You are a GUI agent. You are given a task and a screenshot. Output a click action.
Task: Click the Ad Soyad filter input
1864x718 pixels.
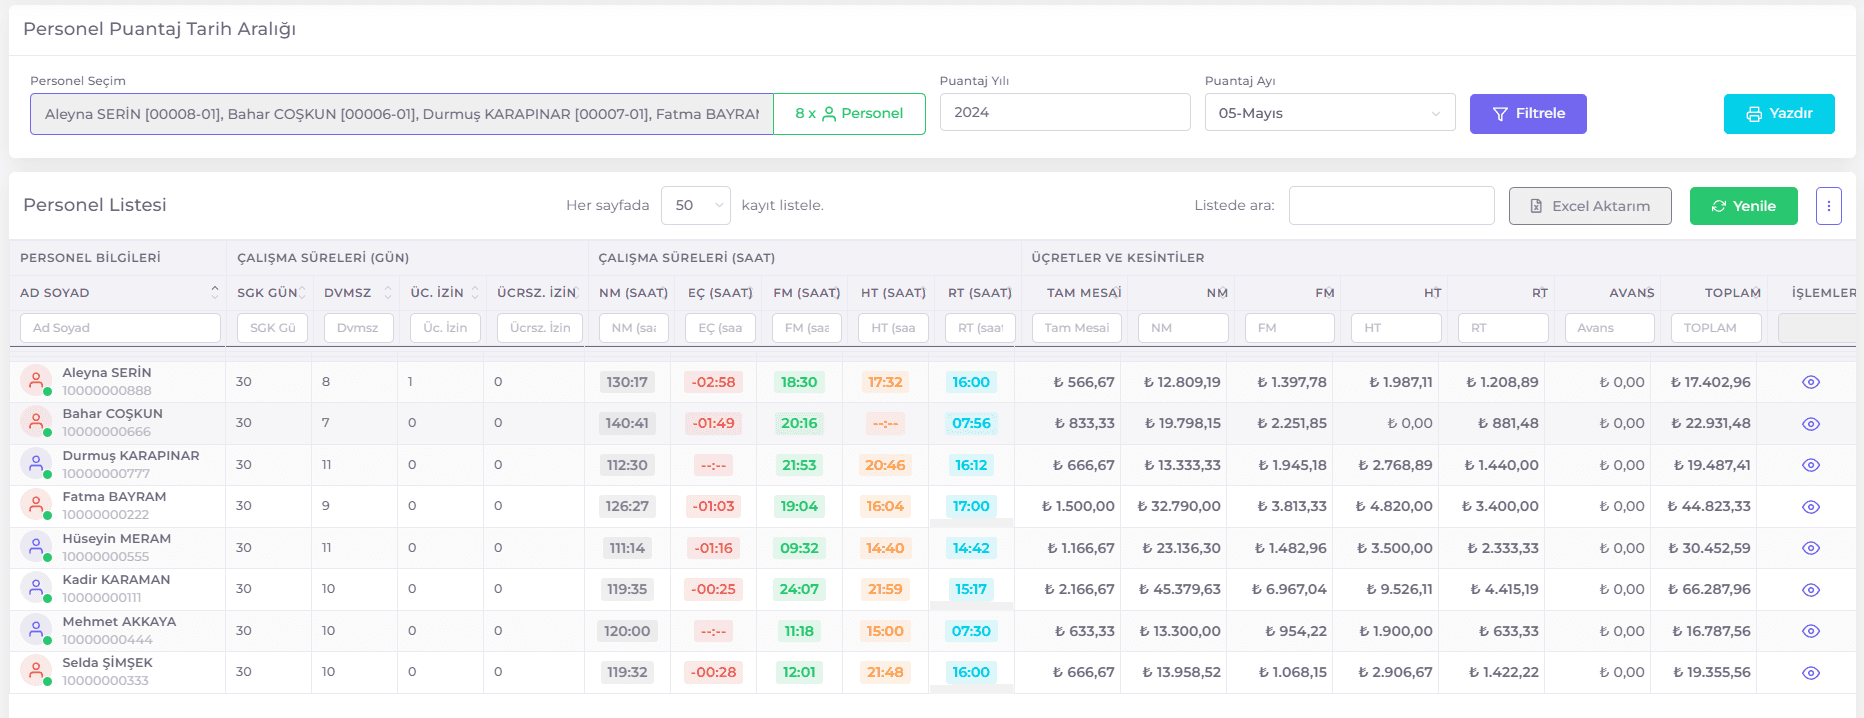pos(120,328)
